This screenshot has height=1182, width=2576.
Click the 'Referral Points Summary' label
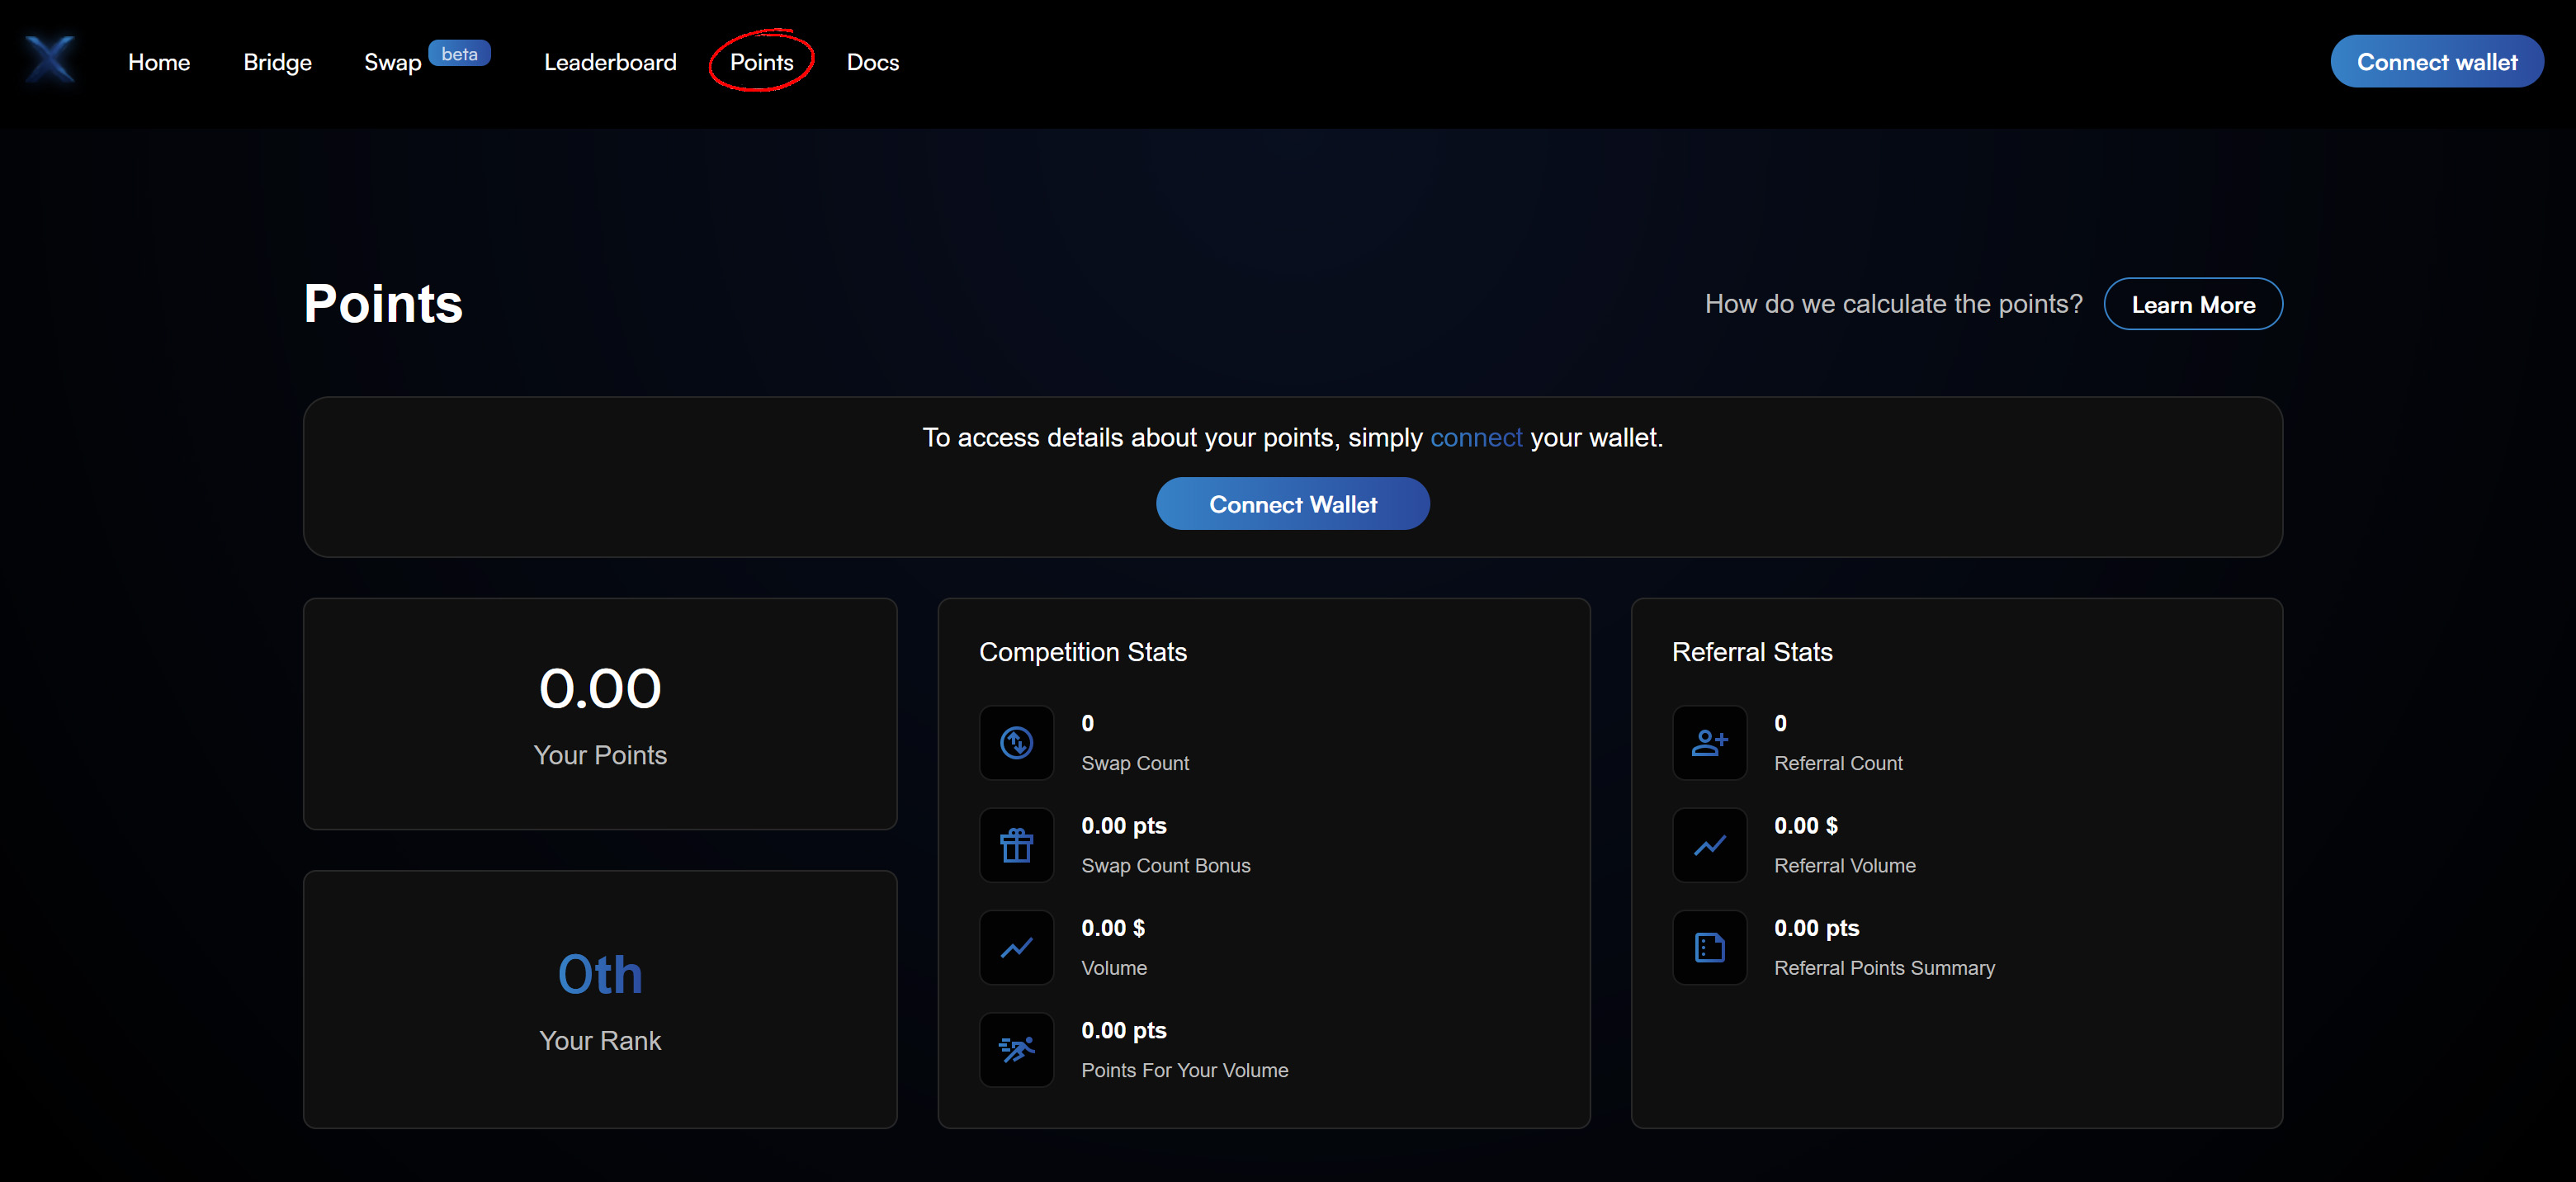point(1884,968)
